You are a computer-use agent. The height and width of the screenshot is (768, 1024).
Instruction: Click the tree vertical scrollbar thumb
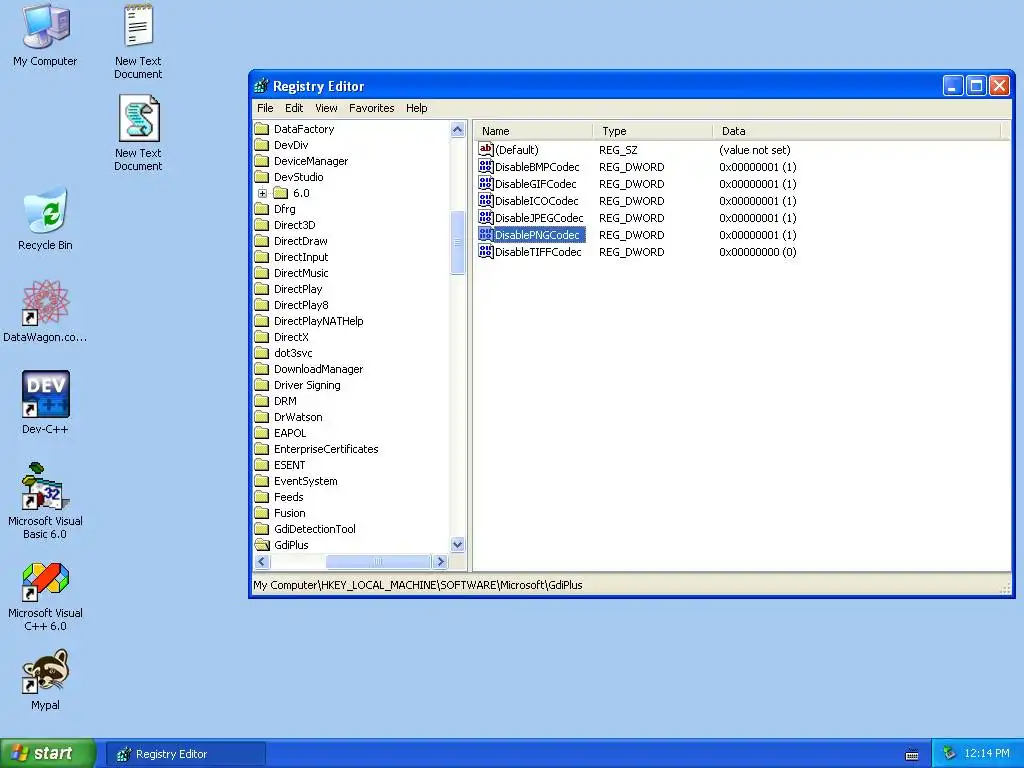pyautogui.click(x=458, y=243)
